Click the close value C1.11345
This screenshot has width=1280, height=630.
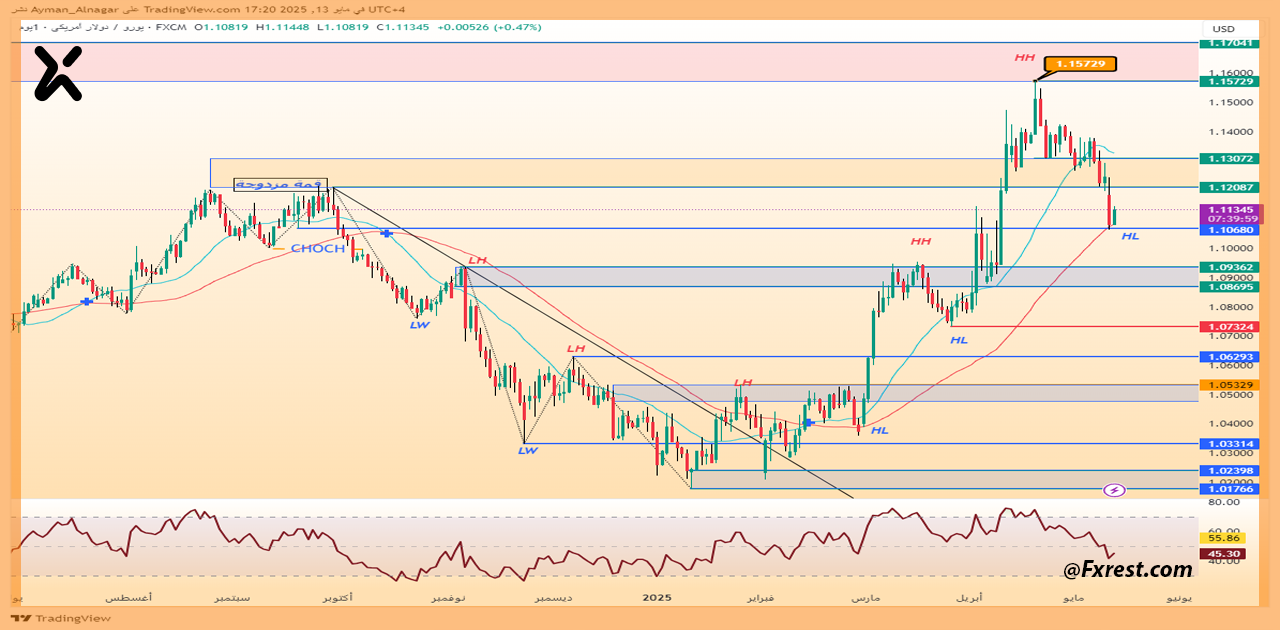tap(402, 27)
